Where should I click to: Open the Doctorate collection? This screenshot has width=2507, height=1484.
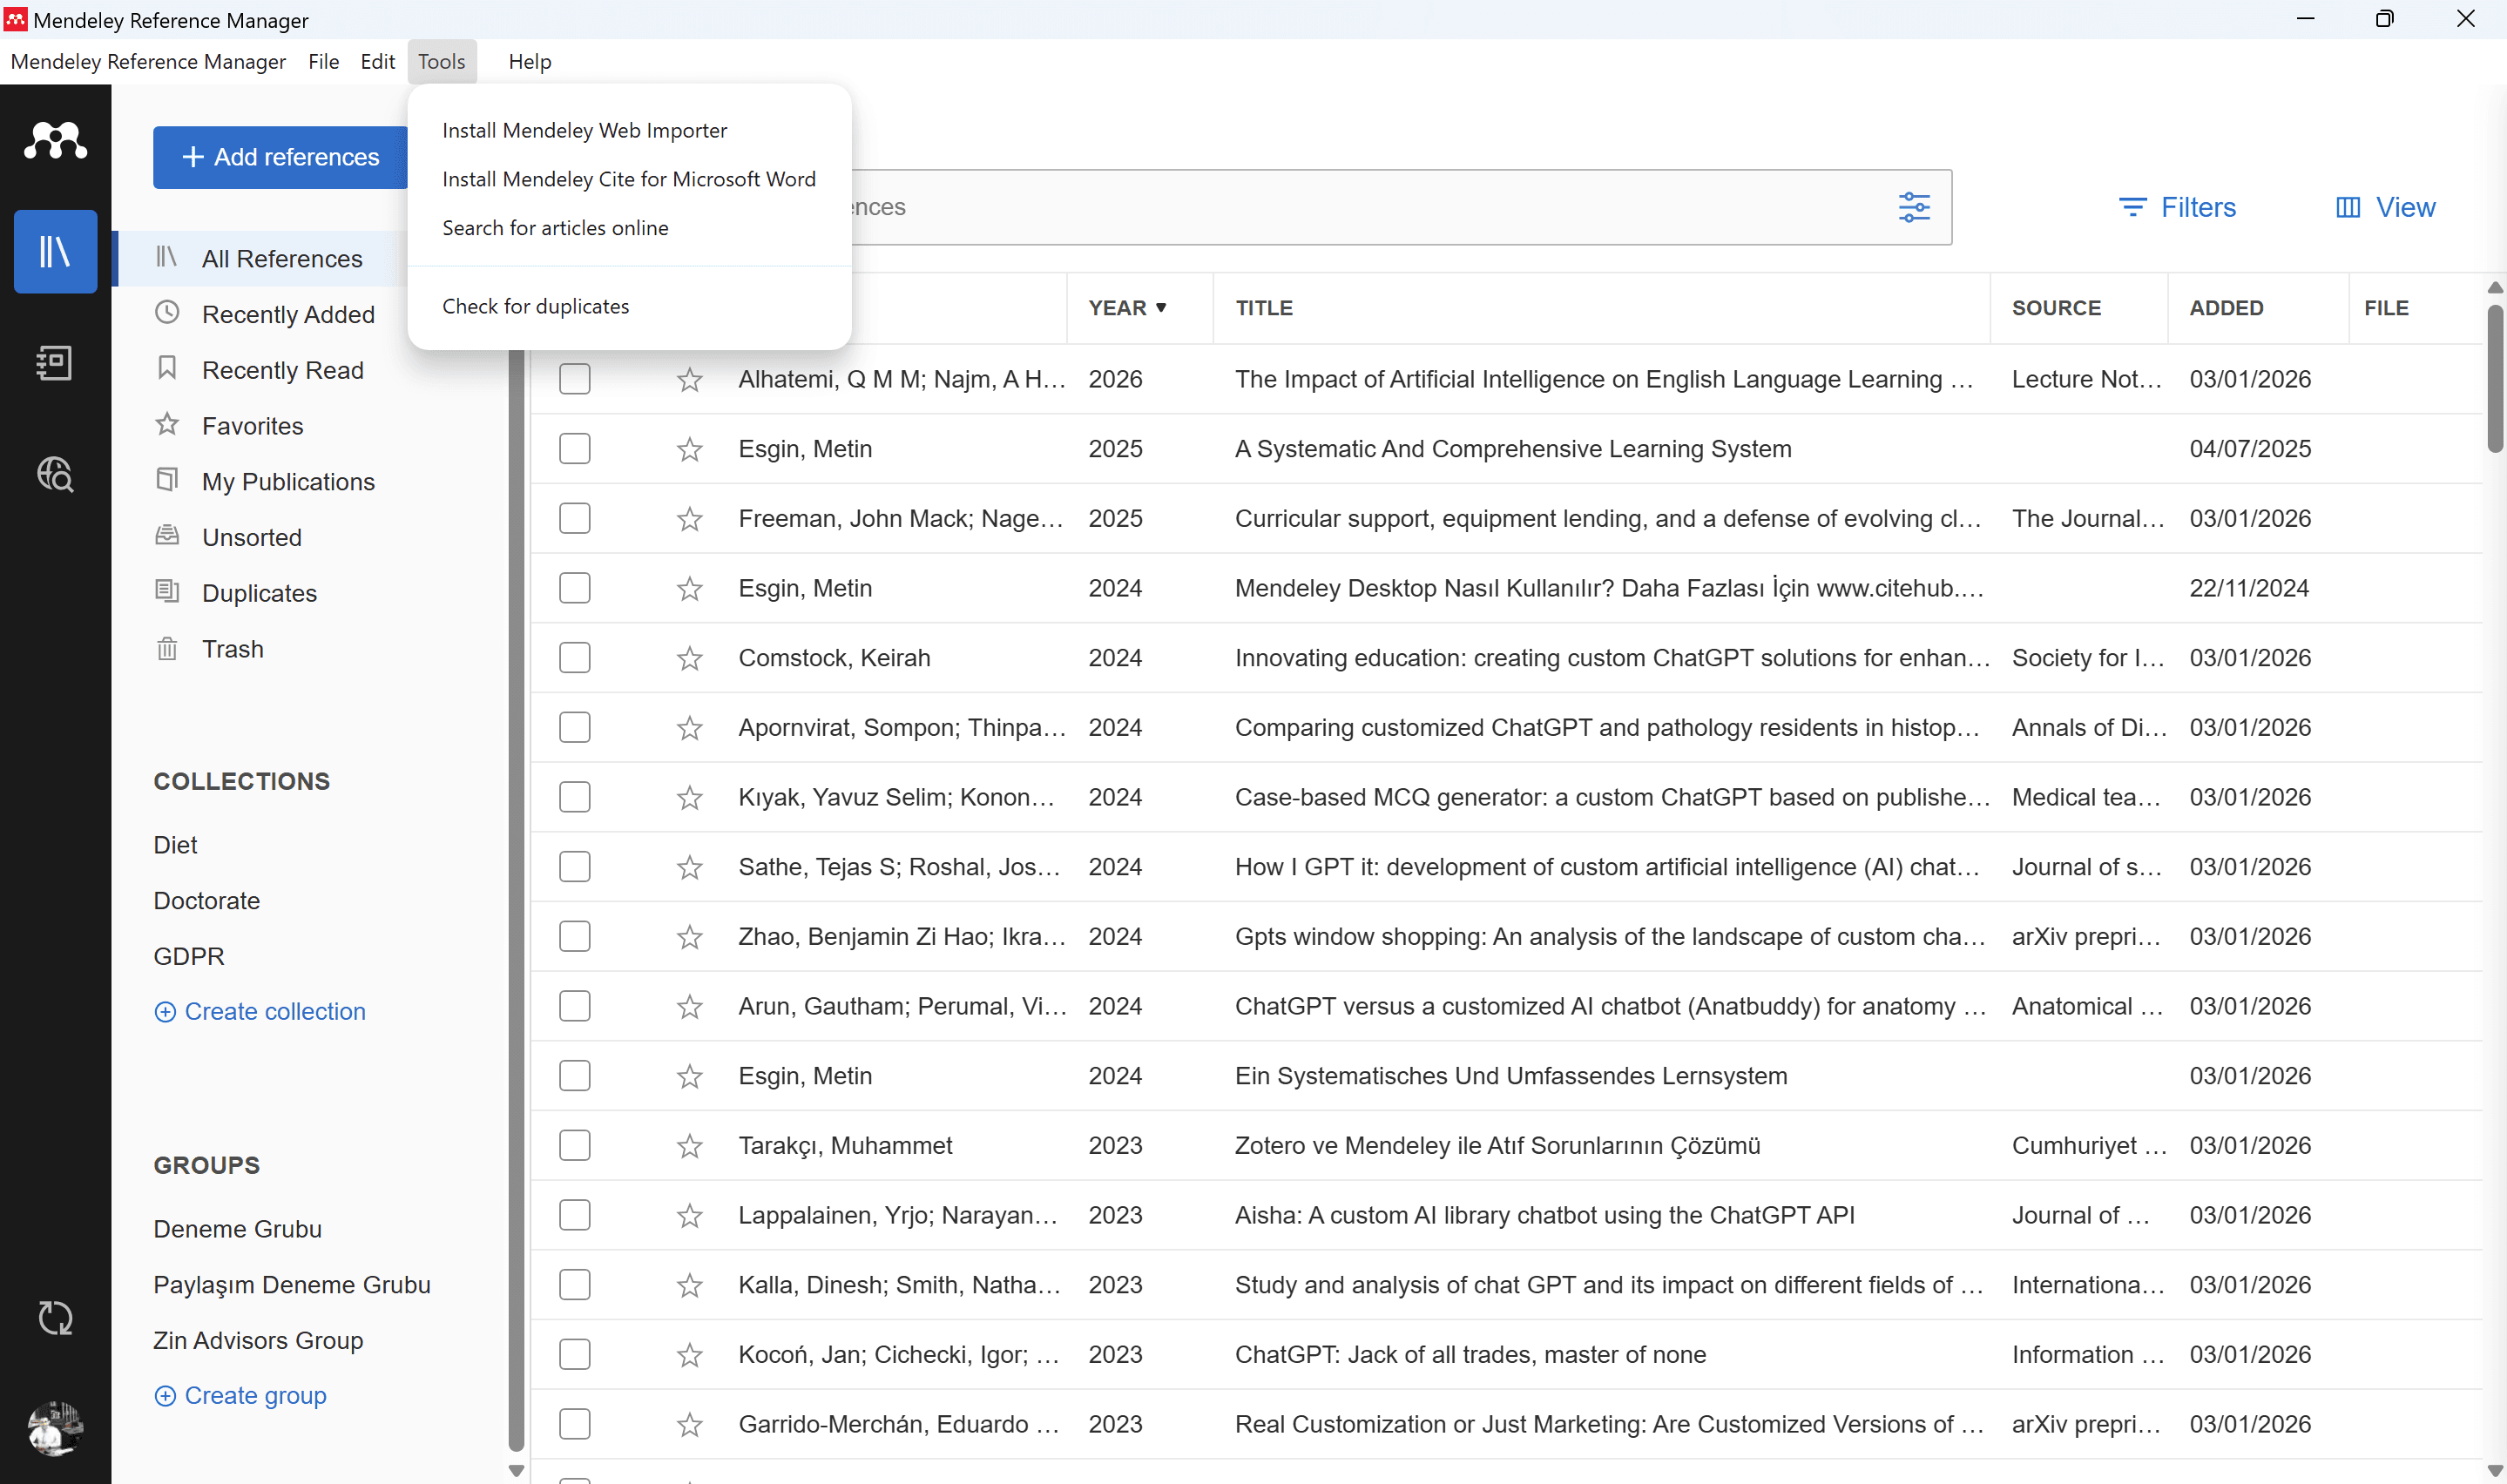(206, 901)
